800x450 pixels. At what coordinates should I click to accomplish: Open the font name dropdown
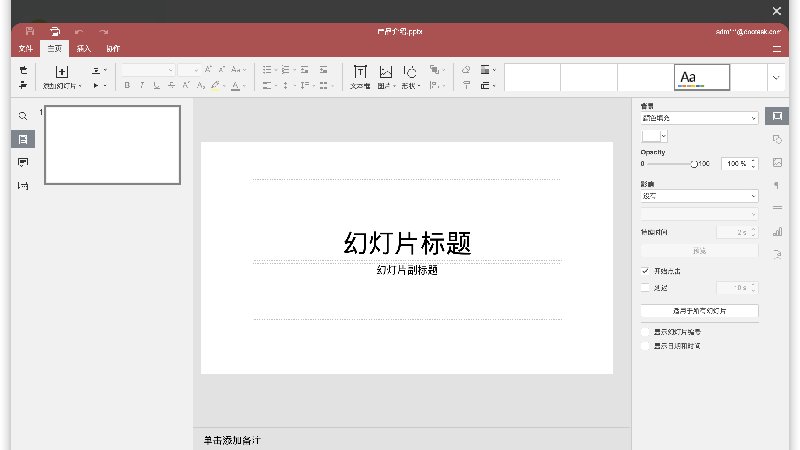[170, 70]
